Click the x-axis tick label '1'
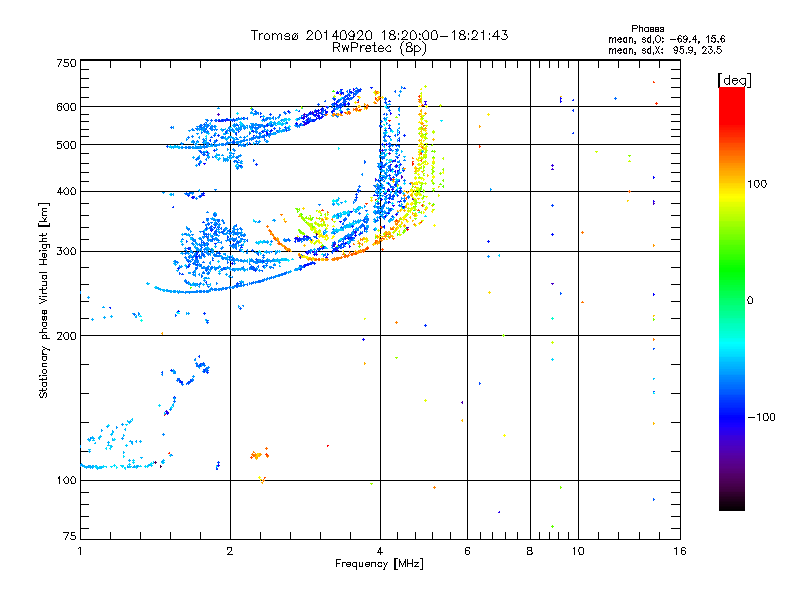 coord(80,551)
